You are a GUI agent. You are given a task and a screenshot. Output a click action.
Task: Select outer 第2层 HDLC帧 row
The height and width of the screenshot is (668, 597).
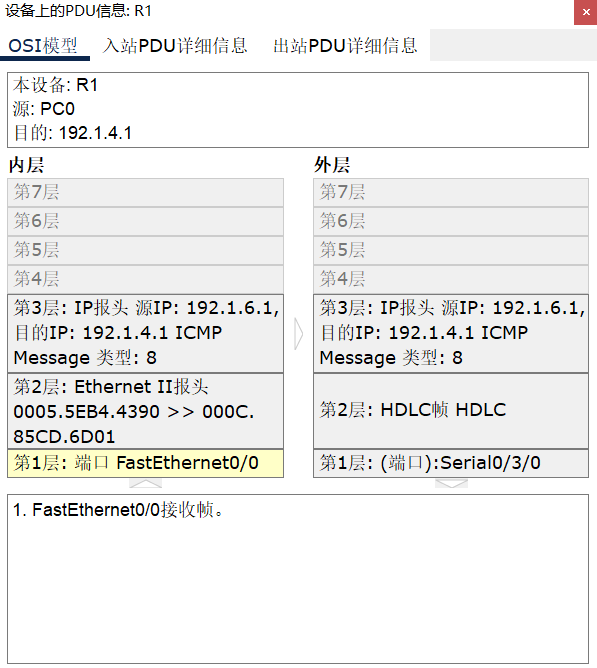tap(451, 411)
